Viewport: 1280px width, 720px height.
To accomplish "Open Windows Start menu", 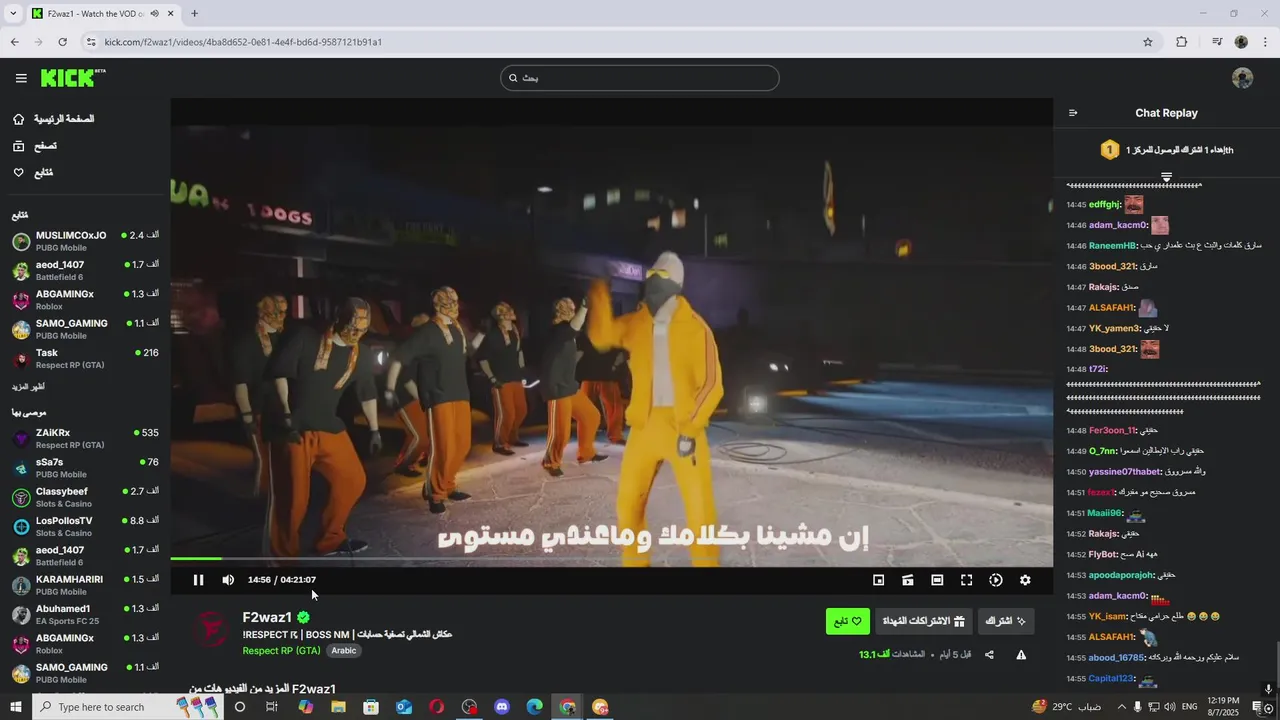I will click(x=16, y=707).
